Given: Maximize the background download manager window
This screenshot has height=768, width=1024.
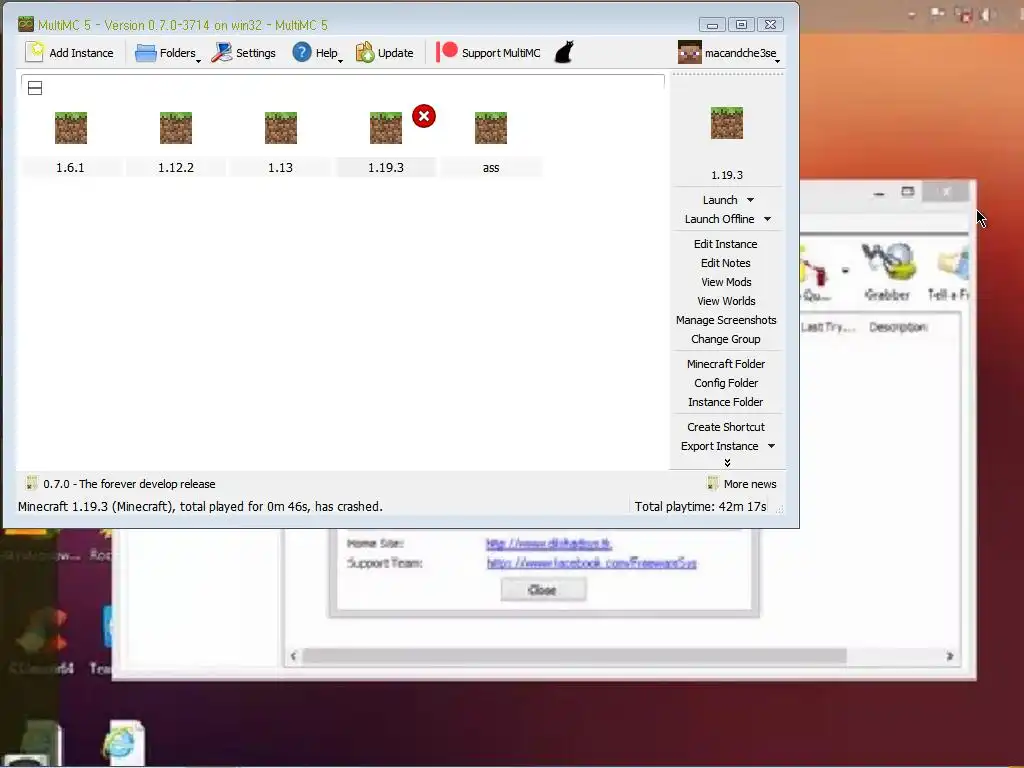Looking at the screenshot, I should click(x=908, y=191).
